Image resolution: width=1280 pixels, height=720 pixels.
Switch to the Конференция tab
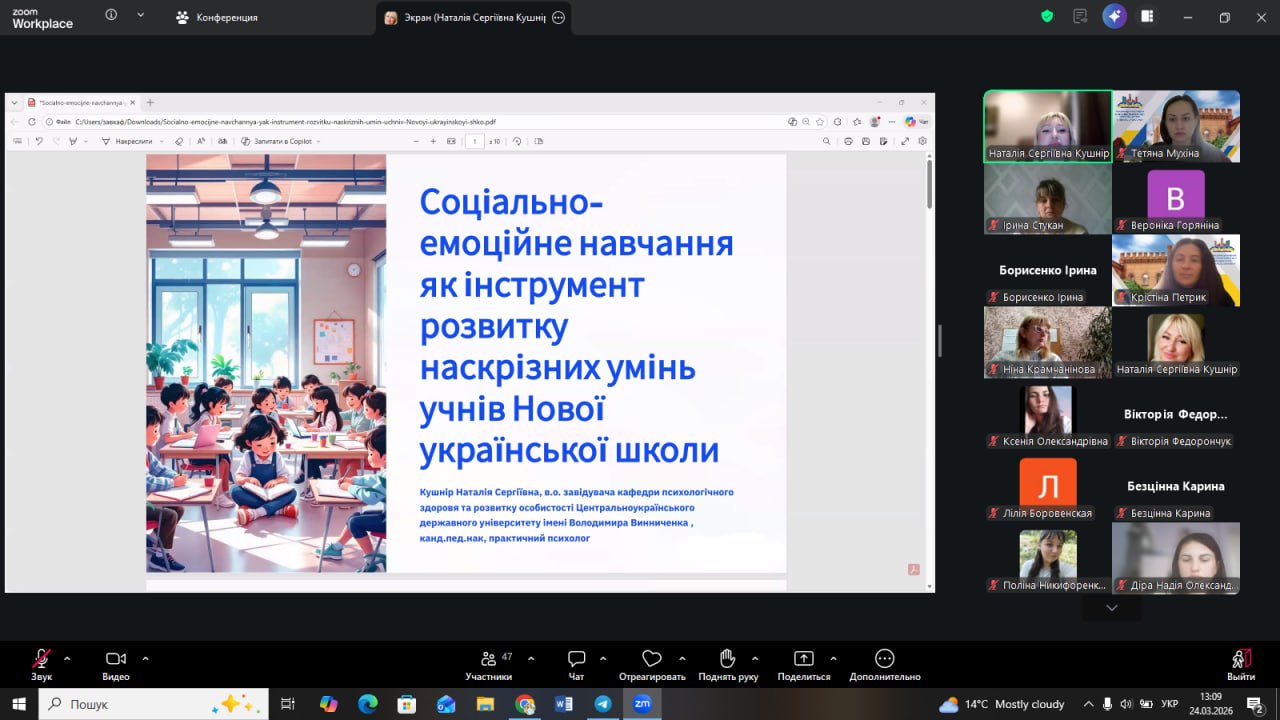click(217, 17)
